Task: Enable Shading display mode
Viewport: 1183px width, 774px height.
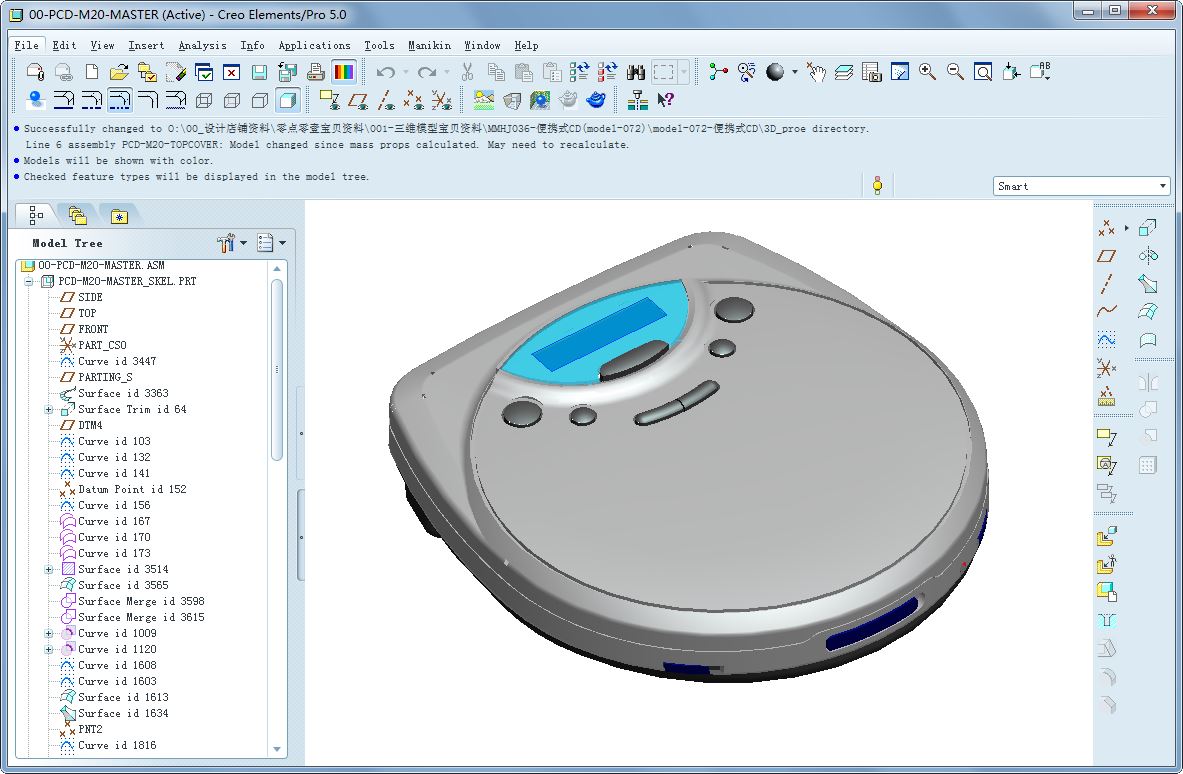Action: [287, 100]
